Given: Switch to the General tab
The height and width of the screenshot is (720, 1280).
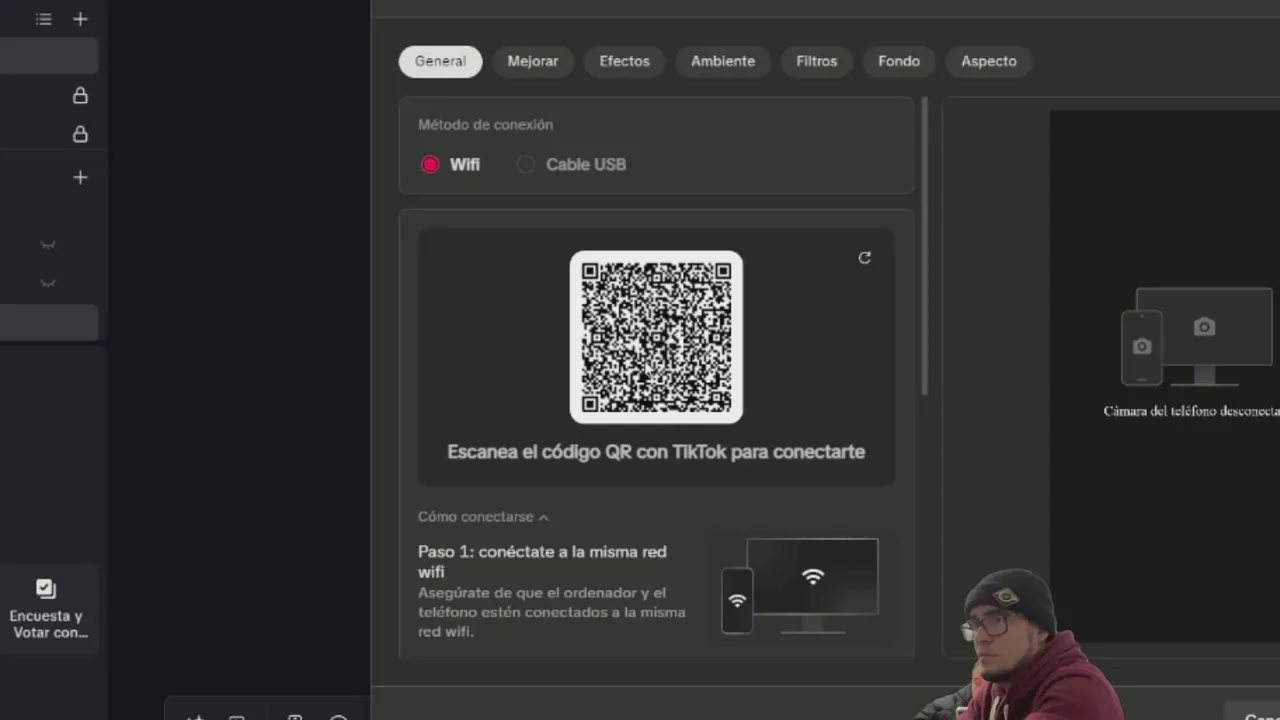Looking at the screenshot, I should tap(440, 61).
